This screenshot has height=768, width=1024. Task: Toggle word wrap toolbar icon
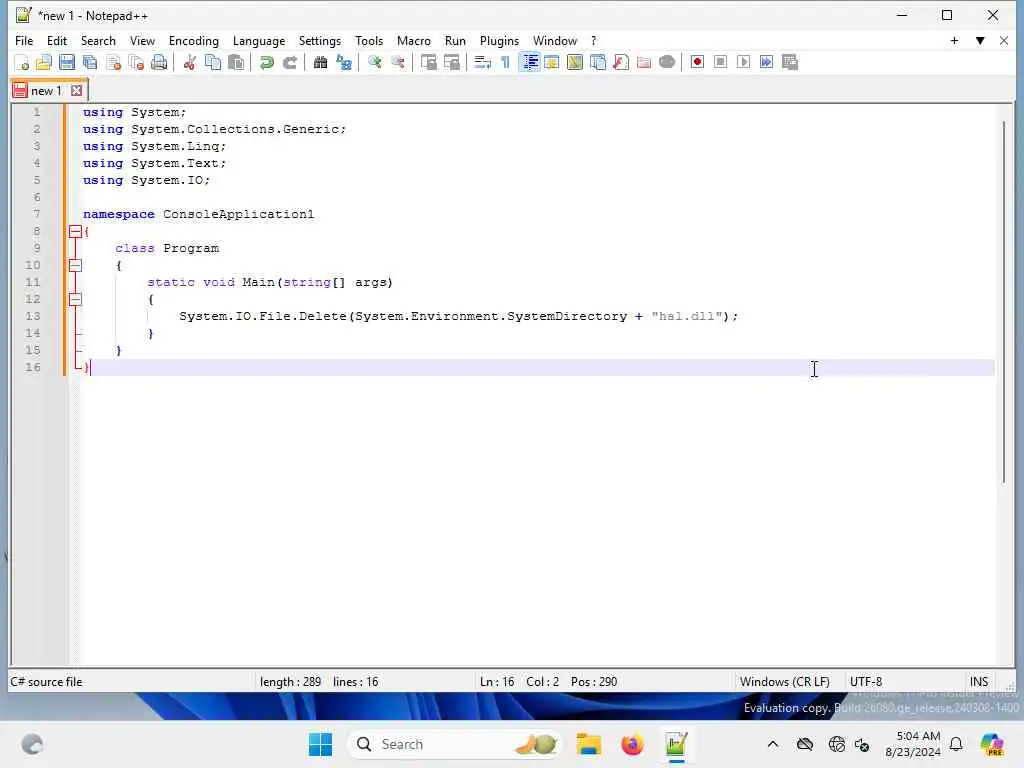(x=482, y=63)
